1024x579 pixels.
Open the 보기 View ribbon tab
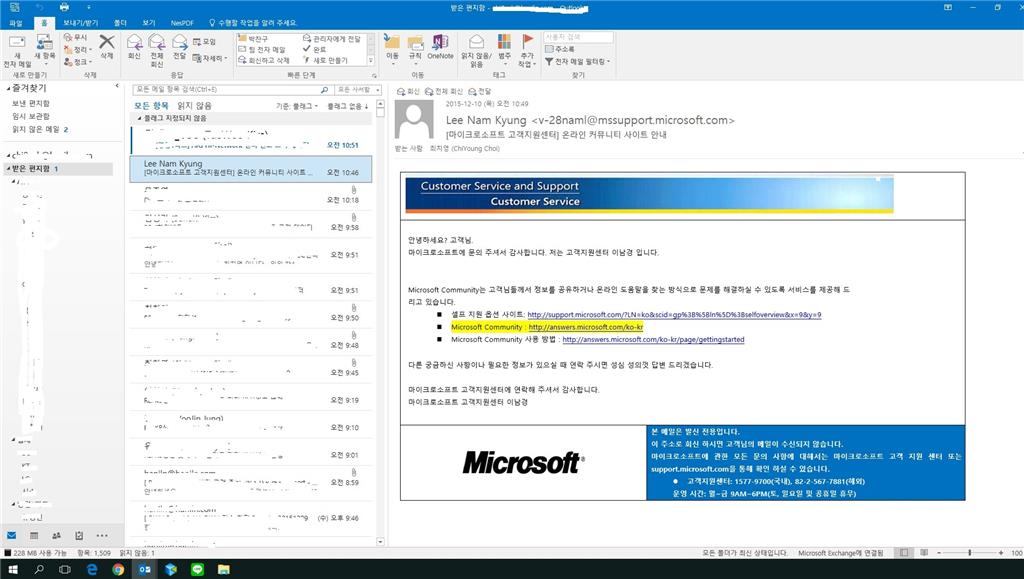point(149,23)
